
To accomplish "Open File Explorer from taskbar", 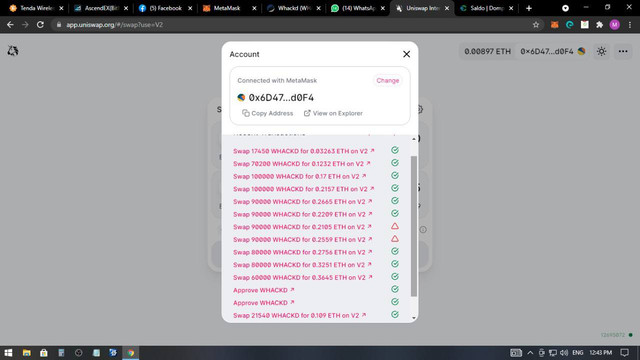I will pos(27,353).
